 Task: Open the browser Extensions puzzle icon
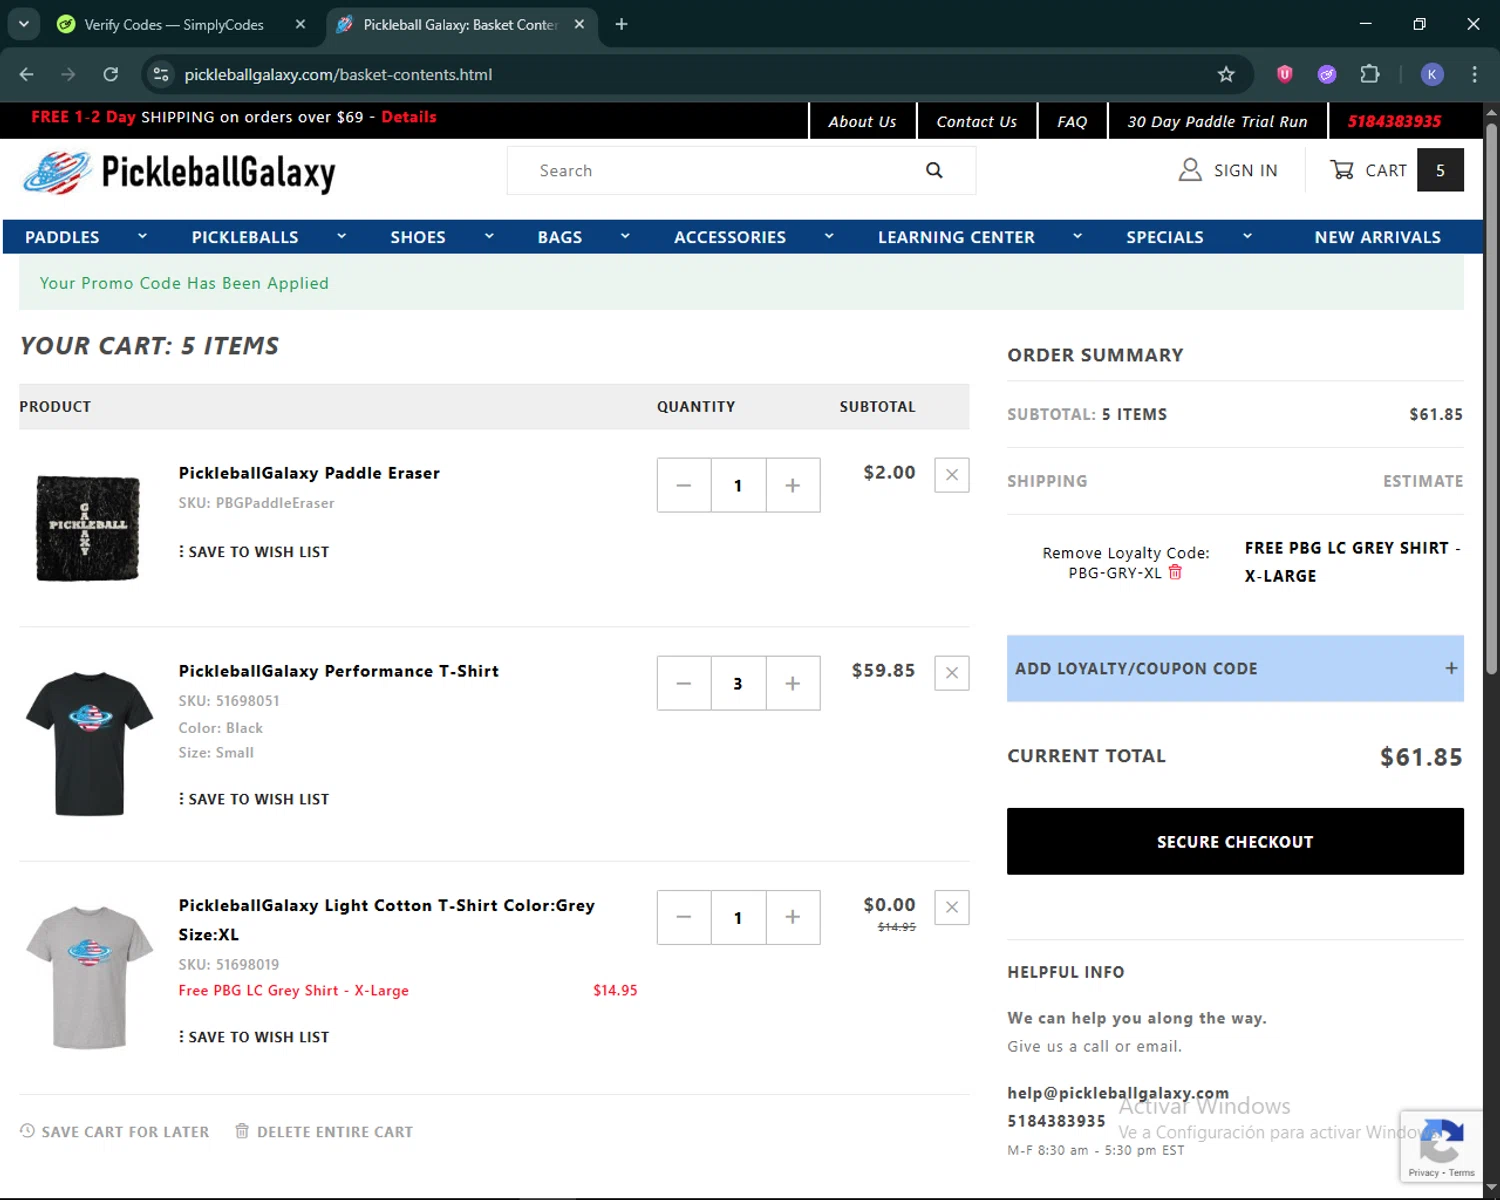(x=1370, y=74)
